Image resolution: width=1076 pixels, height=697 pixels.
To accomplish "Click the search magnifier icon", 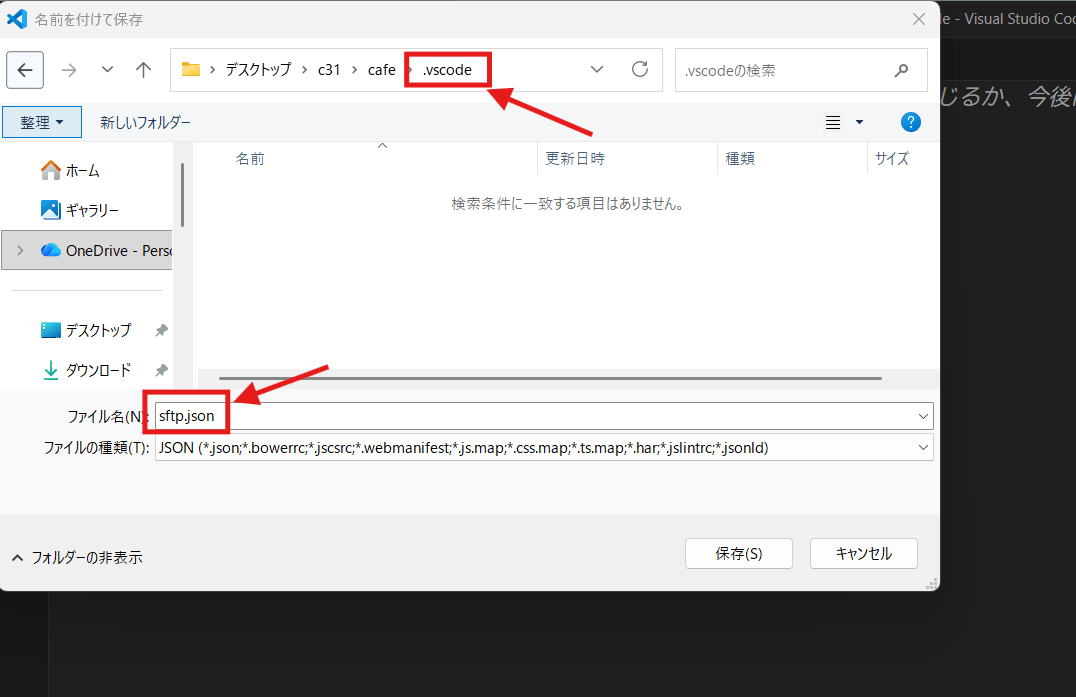I will coord(901,70).
